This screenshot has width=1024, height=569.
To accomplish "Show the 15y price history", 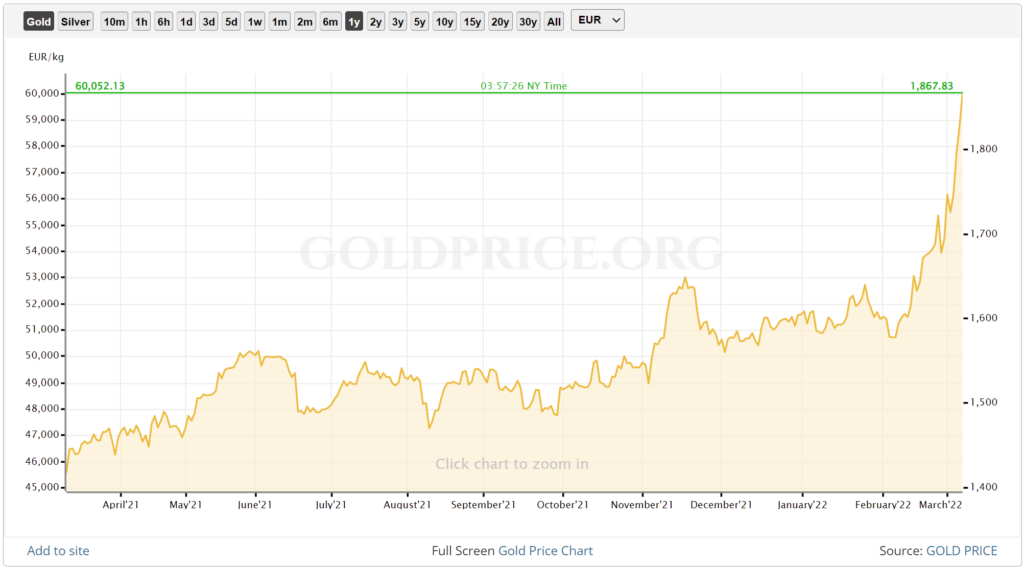I will click(472, 22).
